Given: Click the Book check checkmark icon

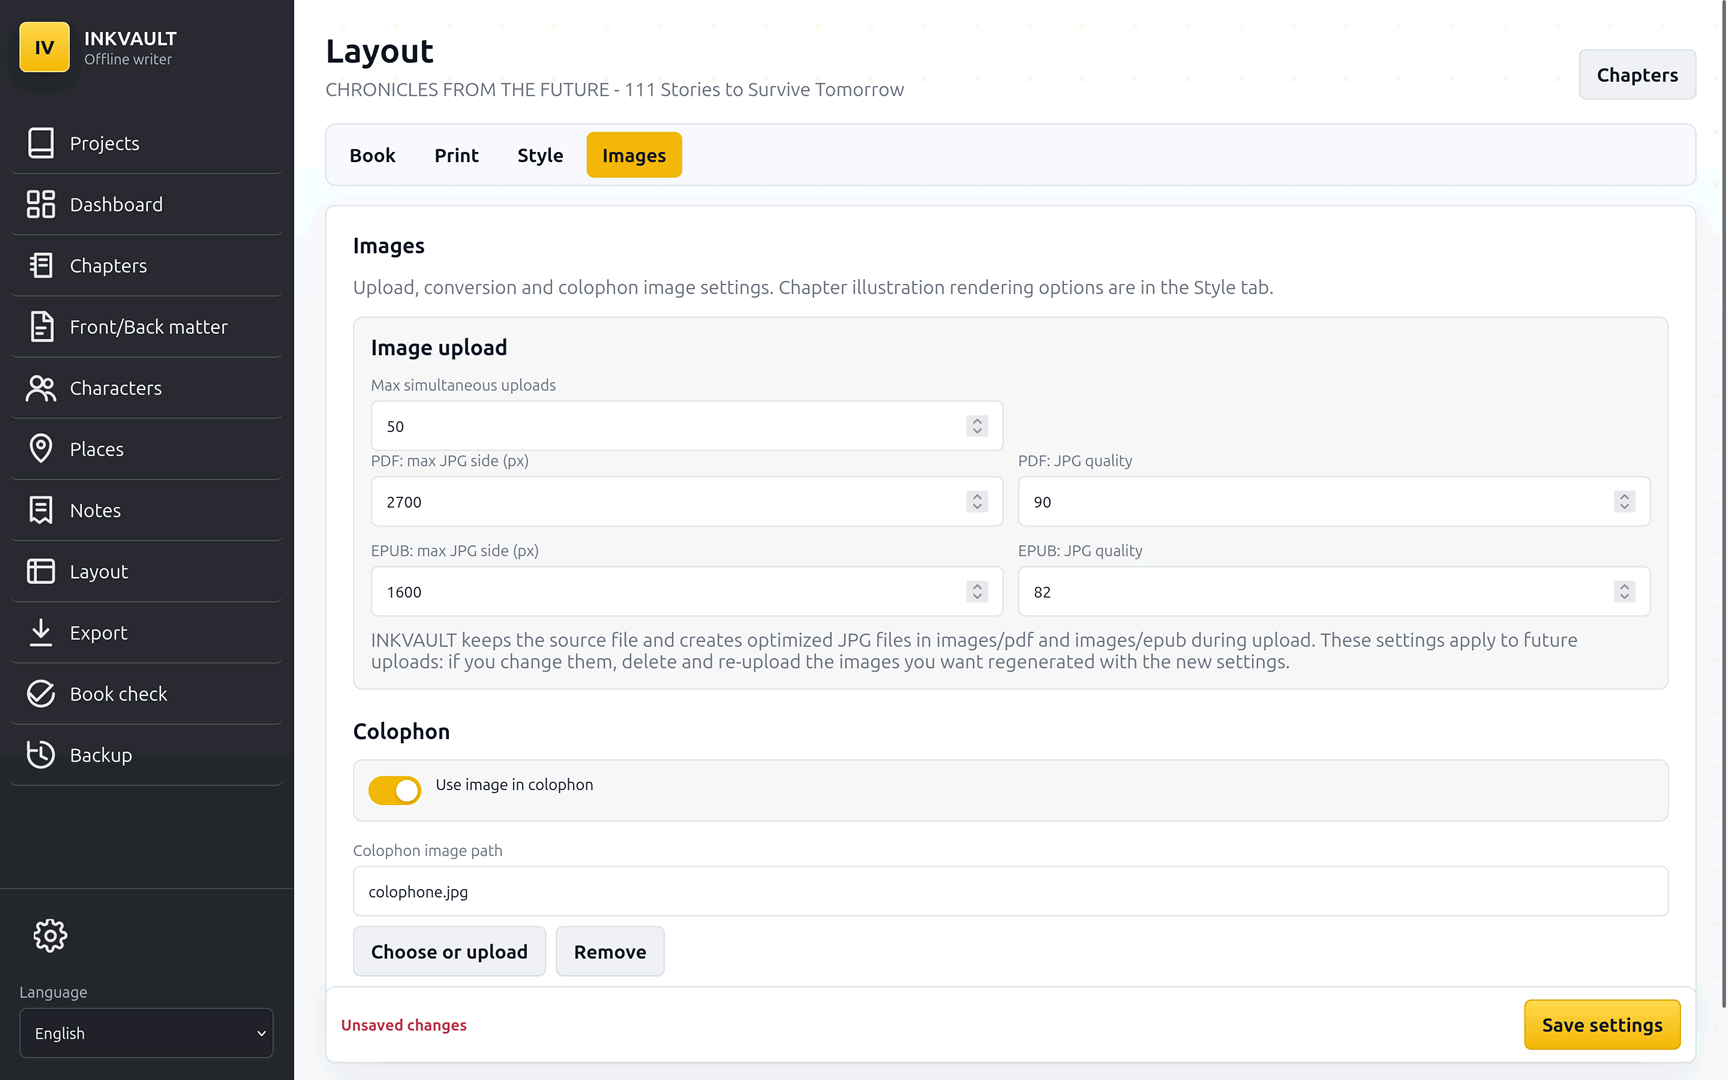Looking at the screenshot, I should pos(41,693).
